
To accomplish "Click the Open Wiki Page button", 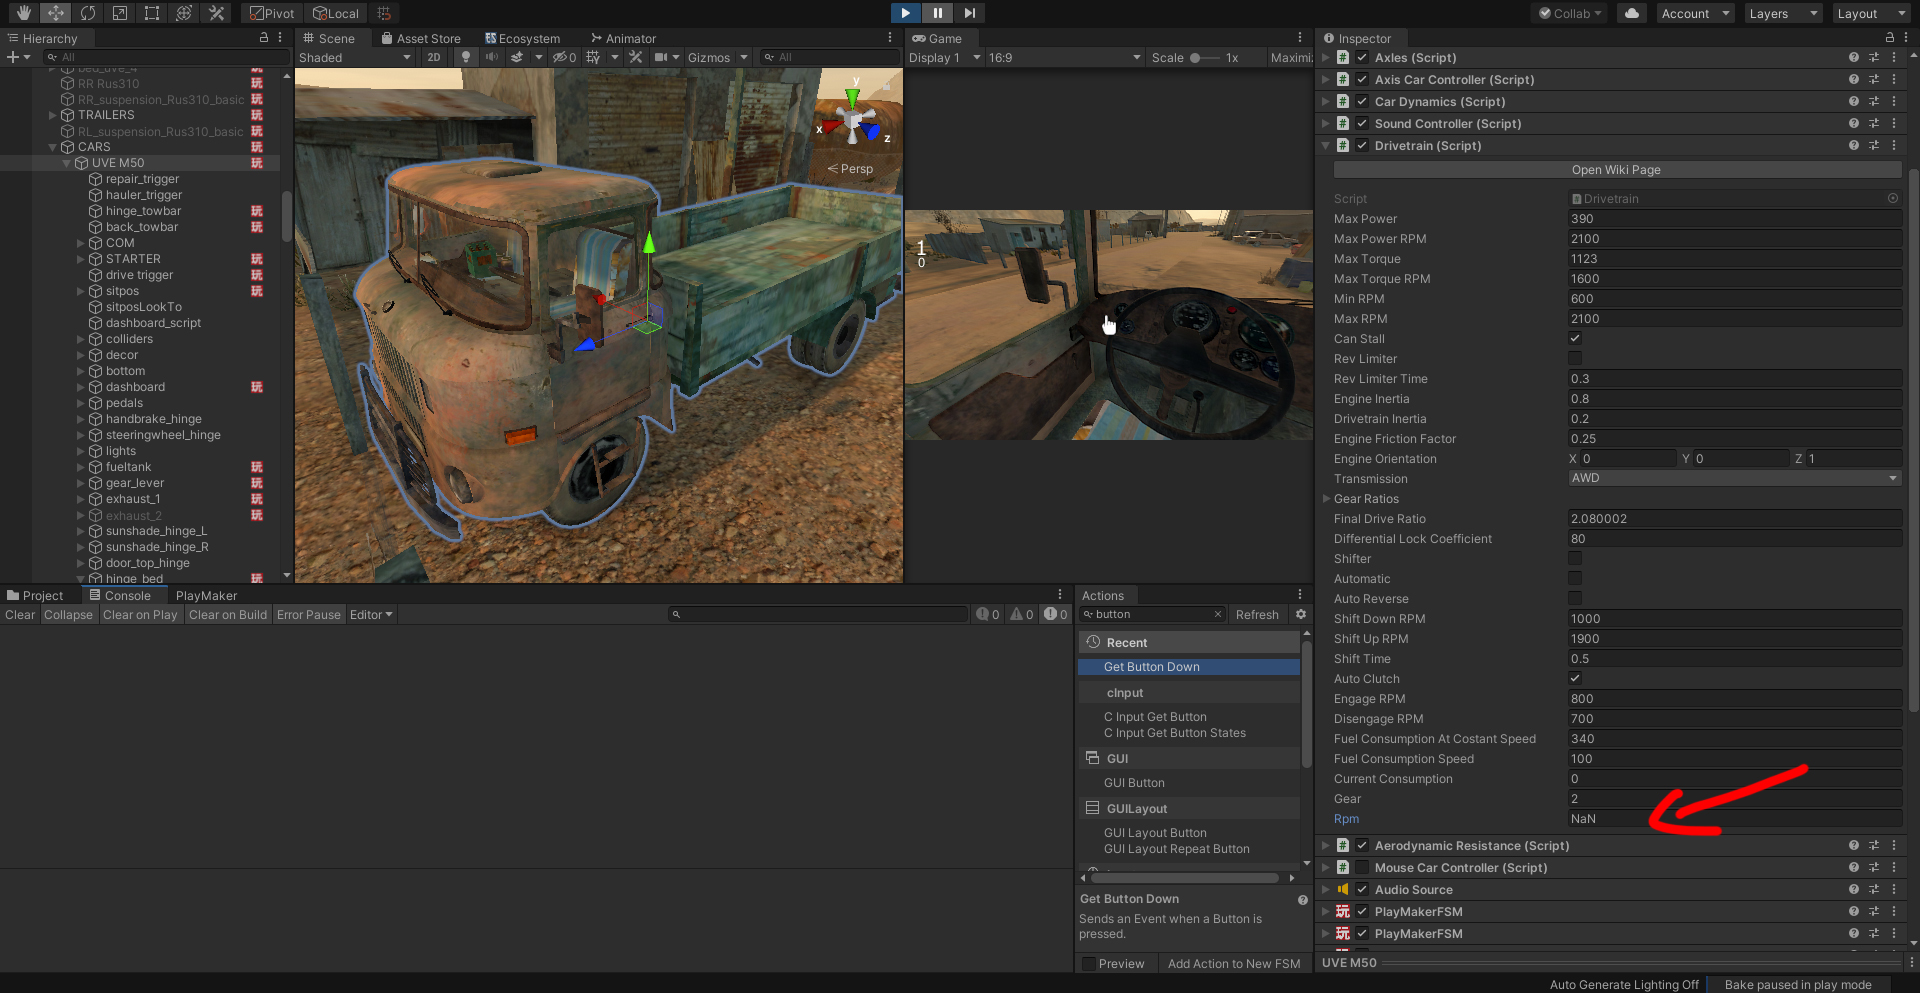I will tap(1617, 170).
